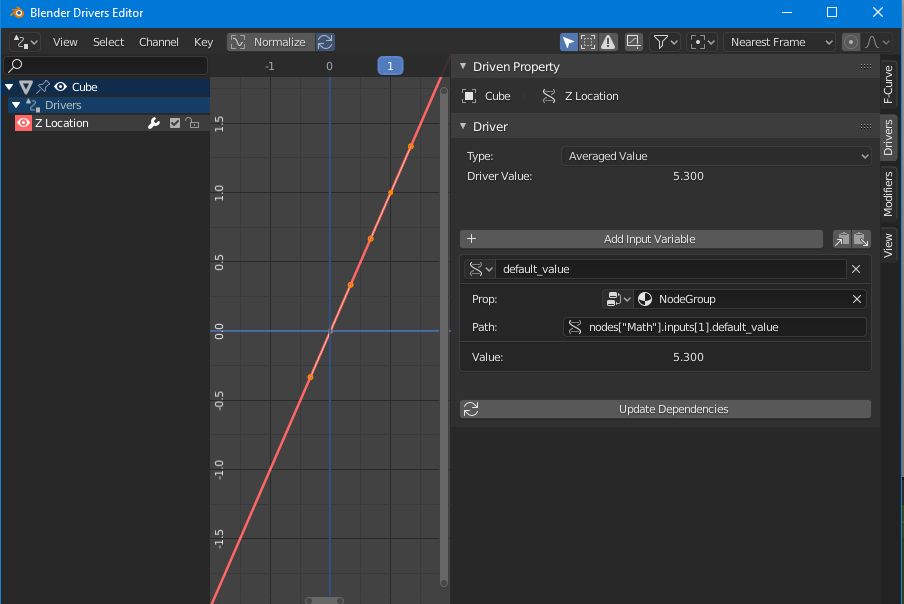Collapse the Driven Property panel
The width and height of the screenshot is (904, 604).
coord(463,66)
